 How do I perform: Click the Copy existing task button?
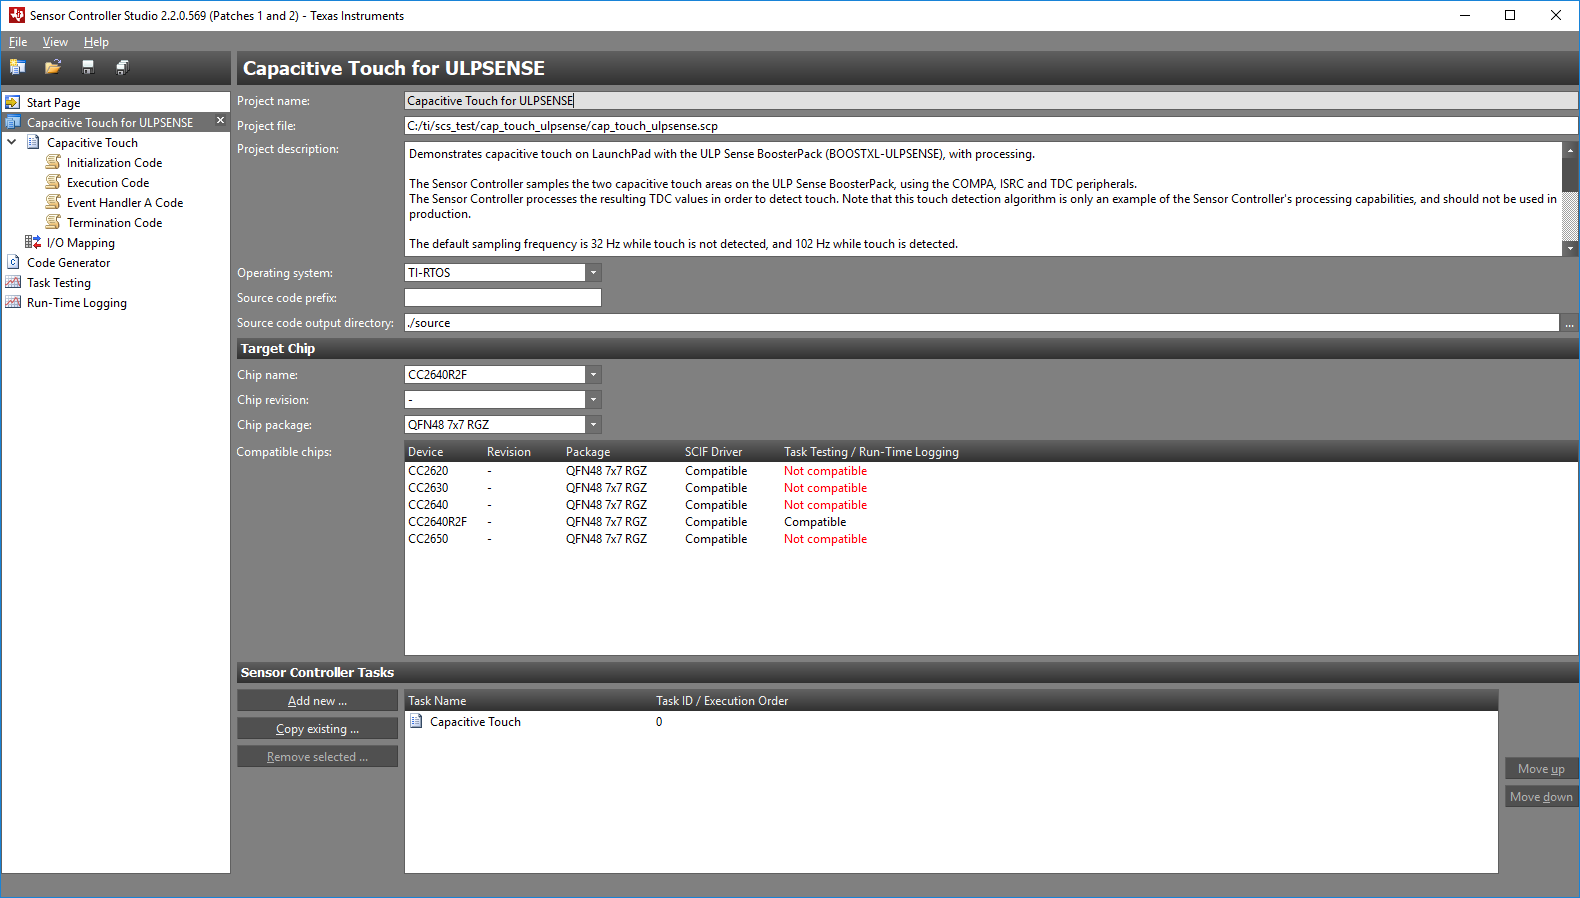pos(317,729)
